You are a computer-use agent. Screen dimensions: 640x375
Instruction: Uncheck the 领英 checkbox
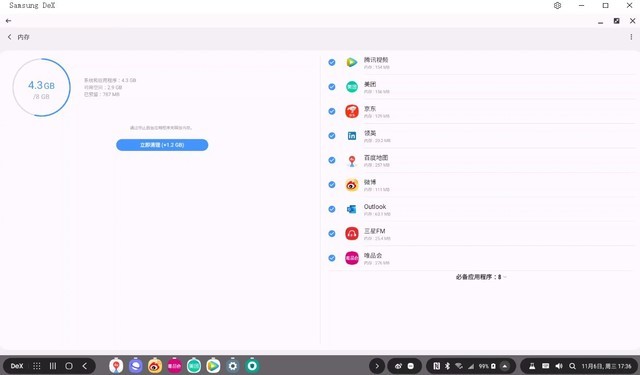[332, 135]
